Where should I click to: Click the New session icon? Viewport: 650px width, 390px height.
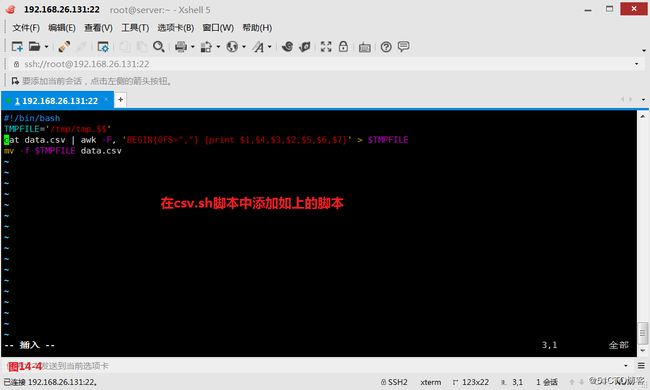[17, 46]
